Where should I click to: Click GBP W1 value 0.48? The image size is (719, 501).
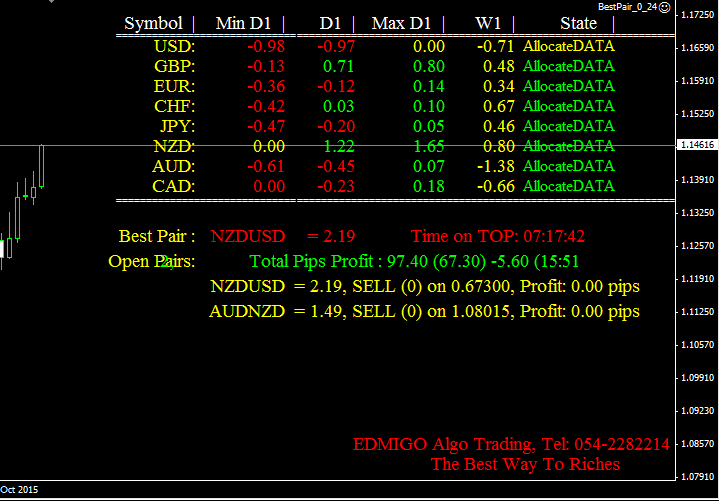point(499,66)
